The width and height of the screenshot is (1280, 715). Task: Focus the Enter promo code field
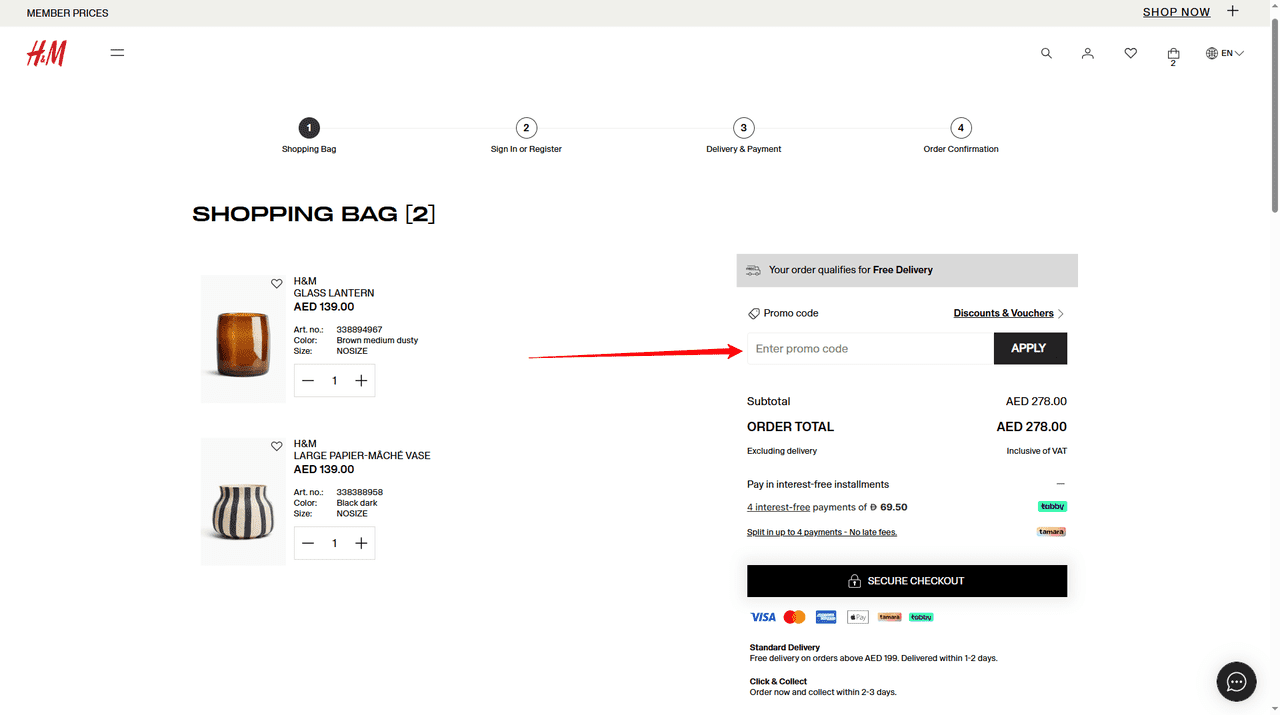pos(870,349)
